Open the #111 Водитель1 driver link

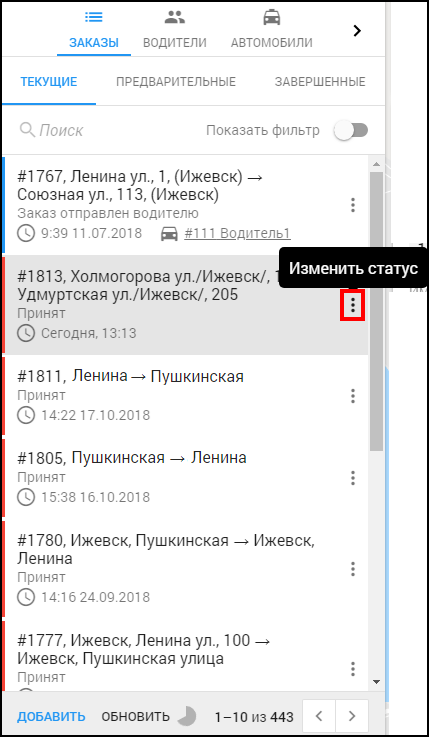237,234
